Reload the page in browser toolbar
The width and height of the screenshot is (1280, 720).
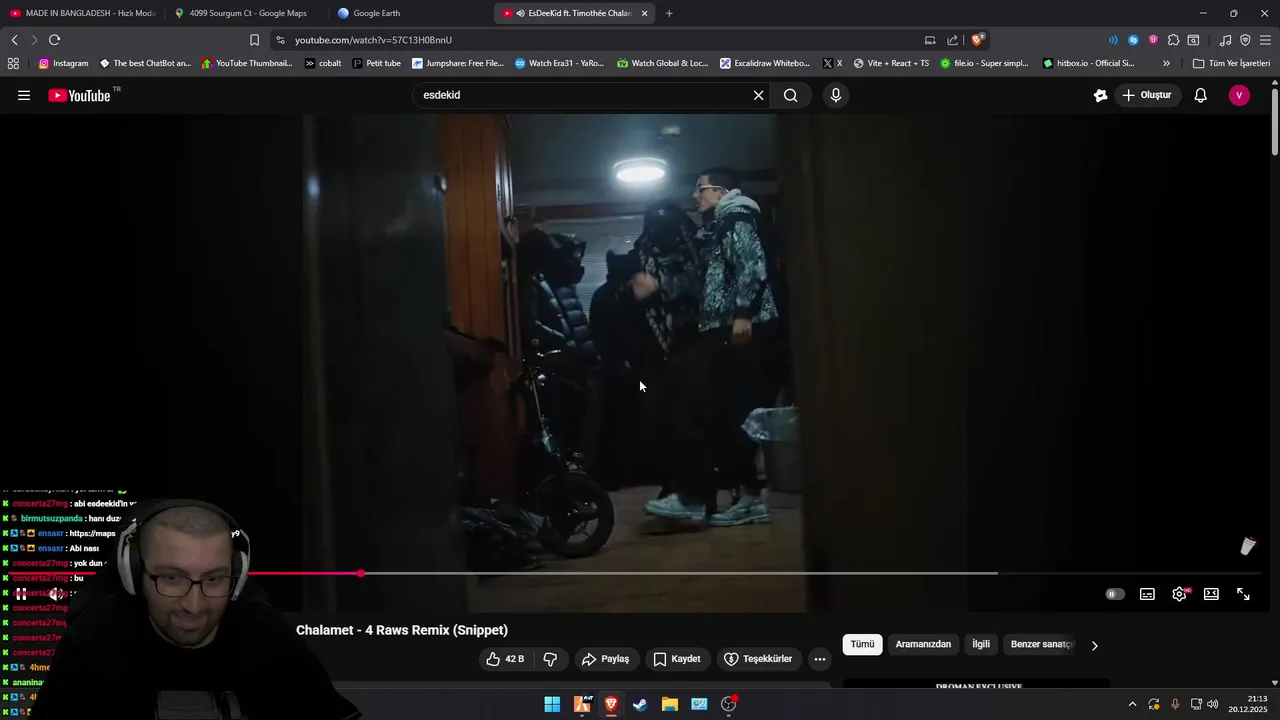coord(54,40)
